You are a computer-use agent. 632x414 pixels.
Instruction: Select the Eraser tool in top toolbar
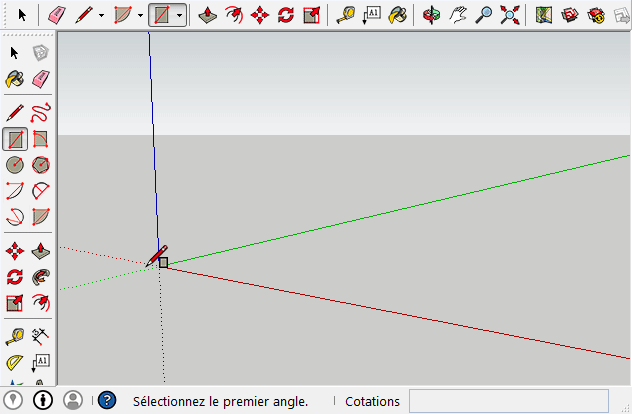click(x=57, y=15)
